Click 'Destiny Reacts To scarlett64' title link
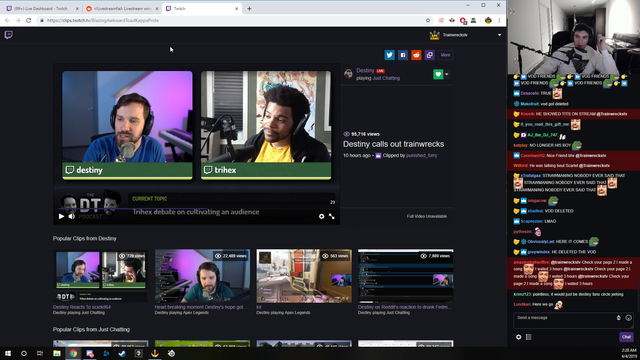This screenshot has width=640, height=360. pyautogui.click(x=82, y=307)
